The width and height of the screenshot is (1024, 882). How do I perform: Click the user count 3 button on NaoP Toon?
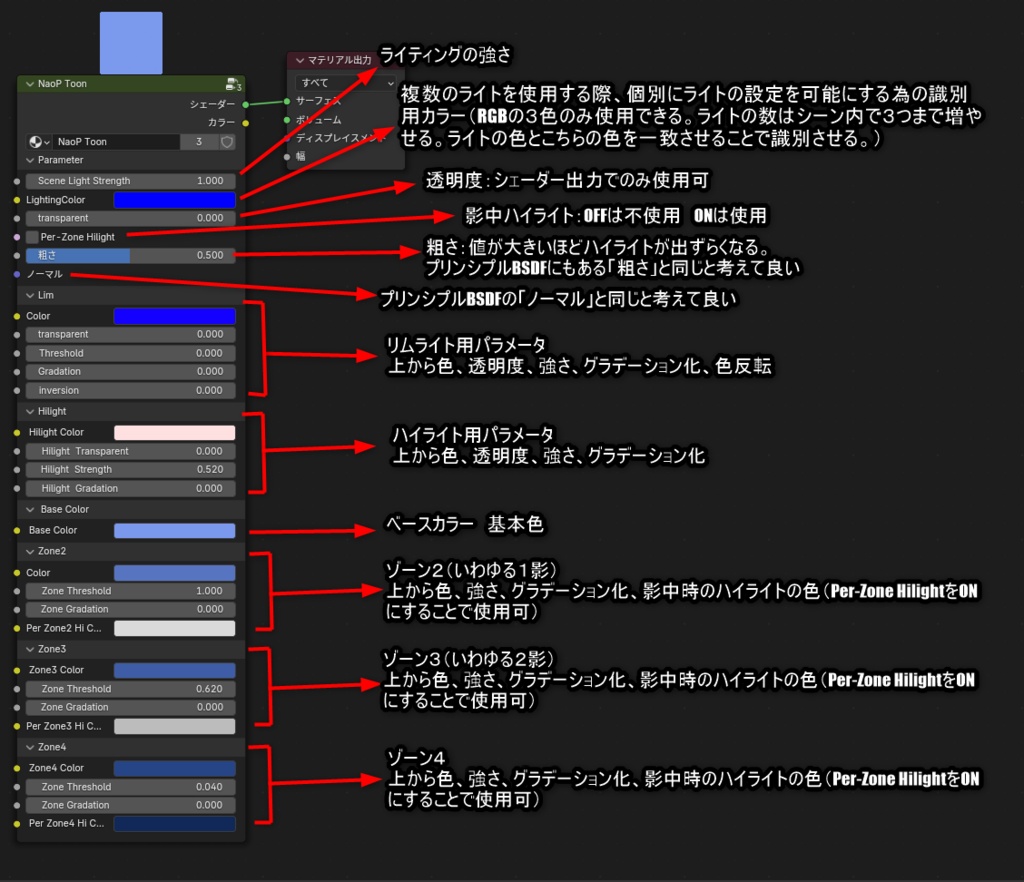199,142
